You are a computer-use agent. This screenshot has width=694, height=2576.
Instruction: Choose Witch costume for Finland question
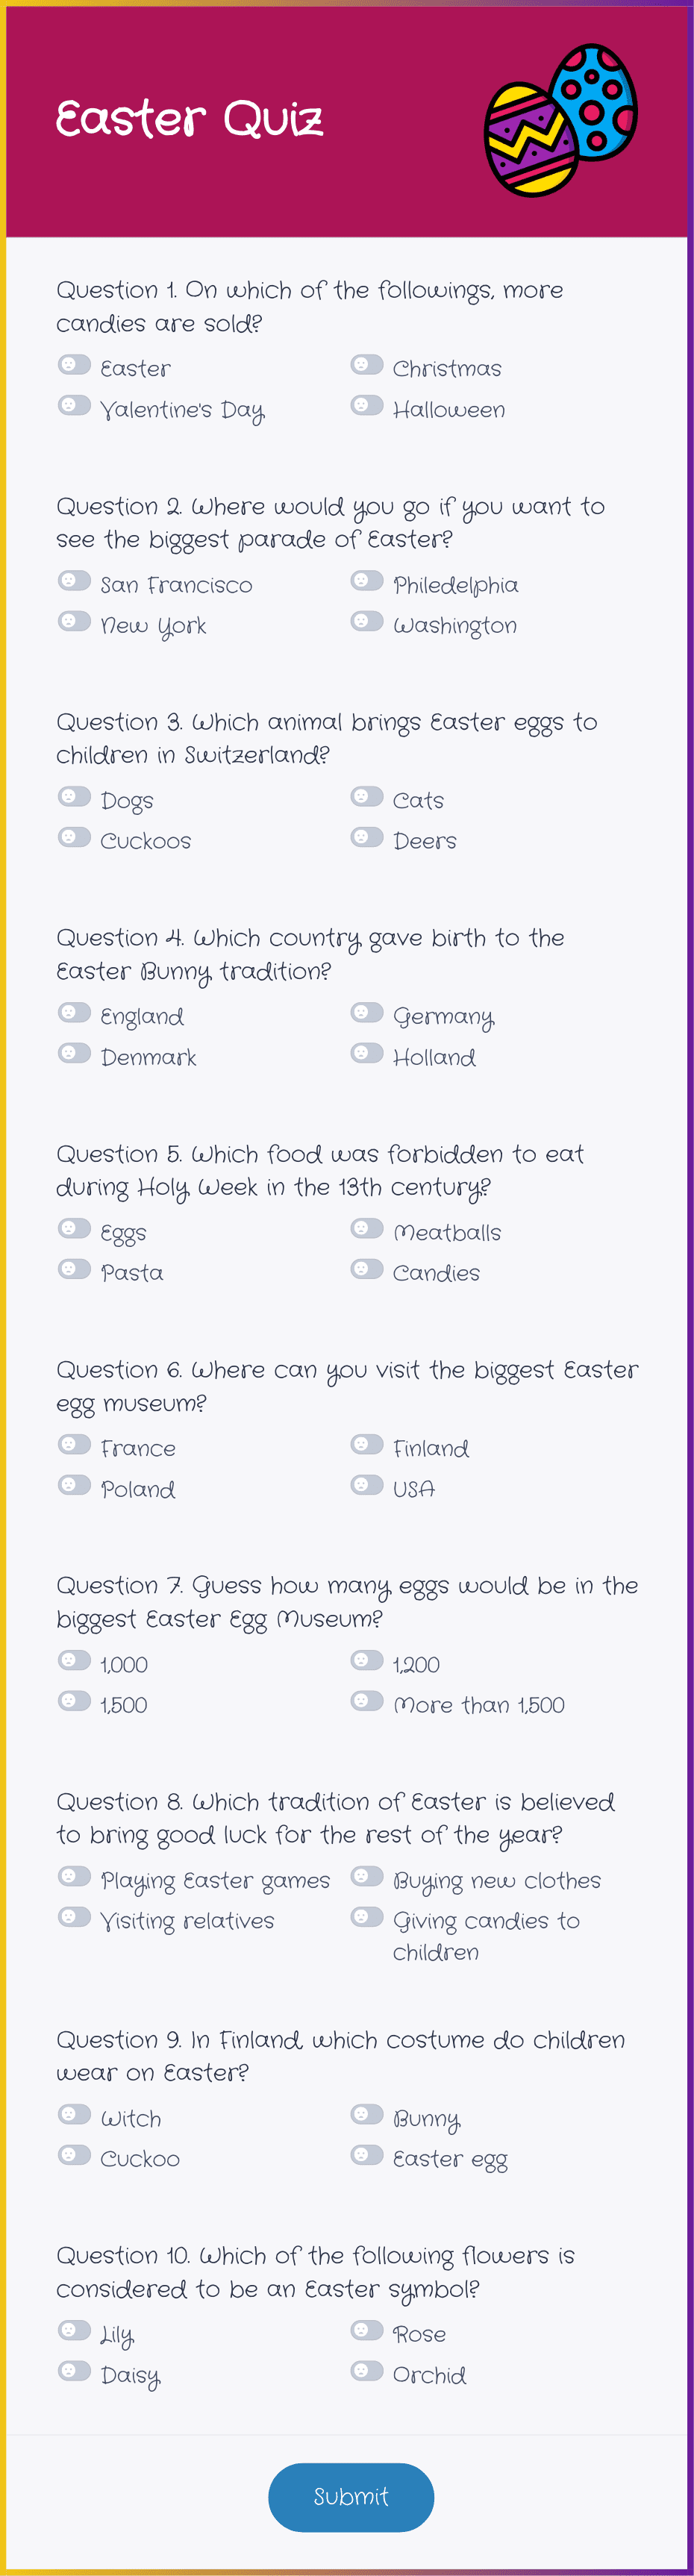(x=74, y=2115)
